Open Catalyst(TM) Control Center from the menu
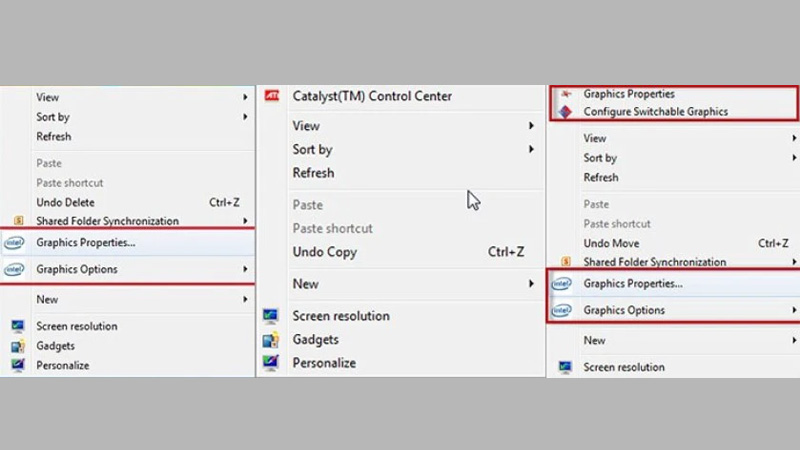 [x=372, y=97]
